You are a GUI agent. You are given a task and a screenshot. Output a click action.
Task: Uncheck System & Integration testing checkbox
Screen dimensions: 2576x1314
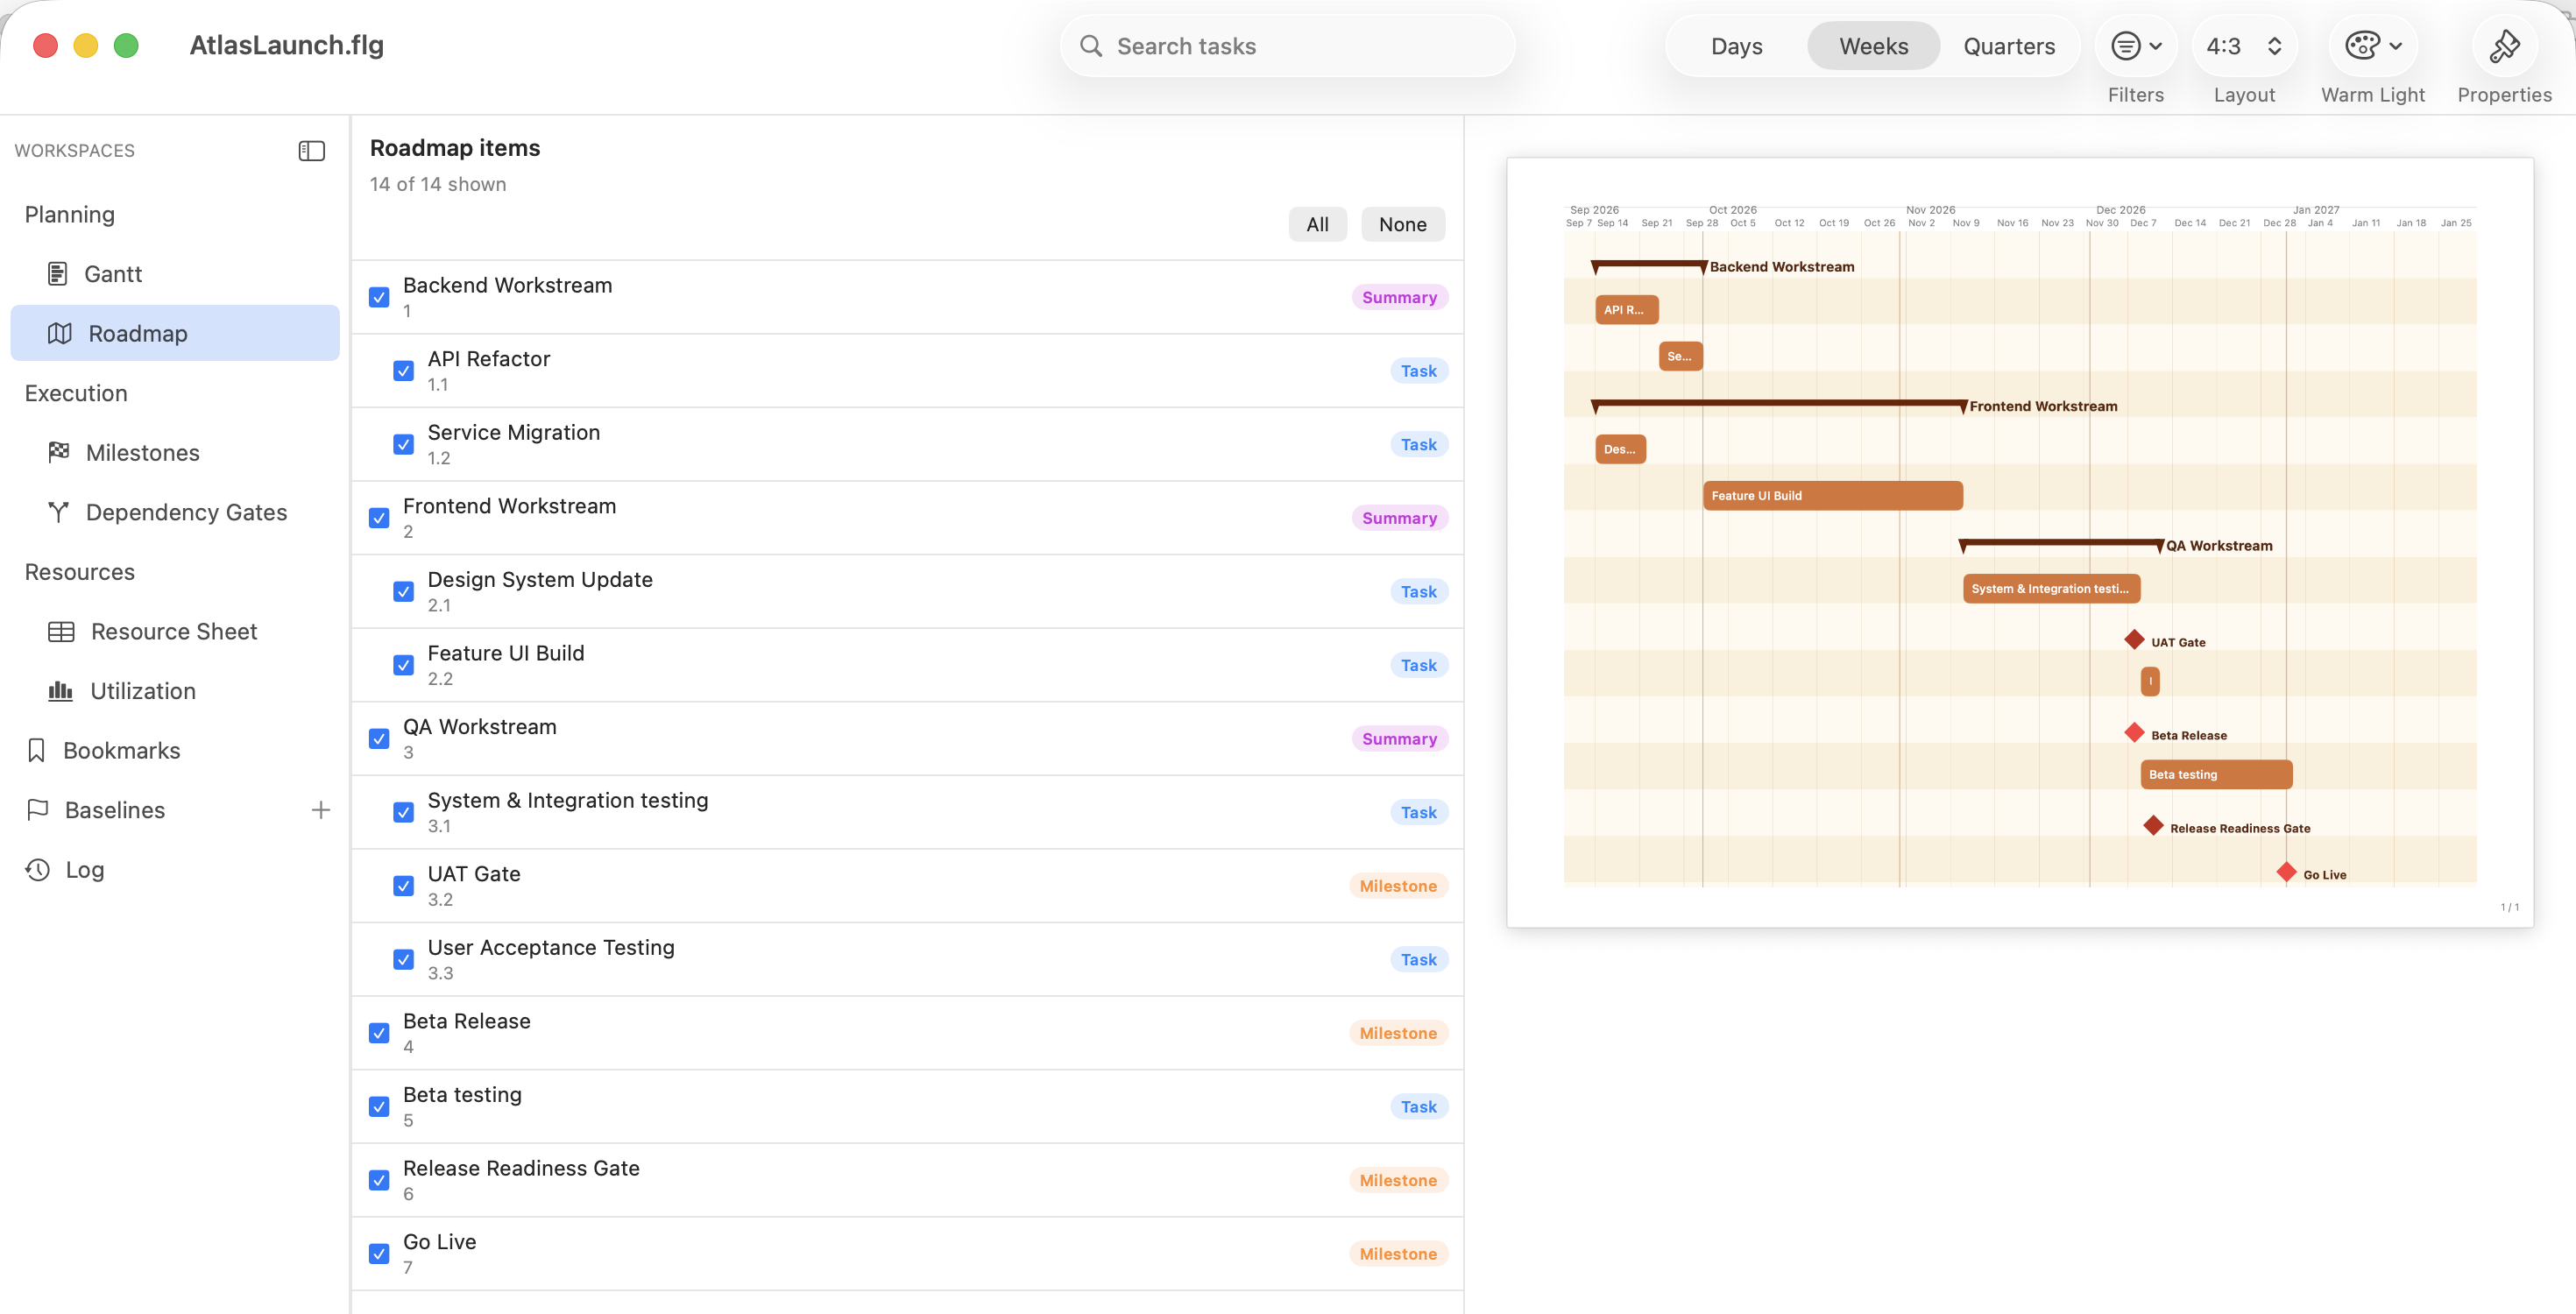pos(404,812)
